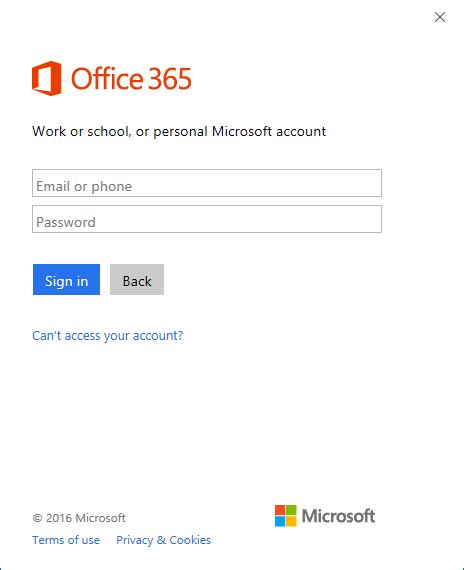Close the sign-in dialog with the X
Image resolution: width=464 pixels, height=570 pixels.
click(440, 17)
